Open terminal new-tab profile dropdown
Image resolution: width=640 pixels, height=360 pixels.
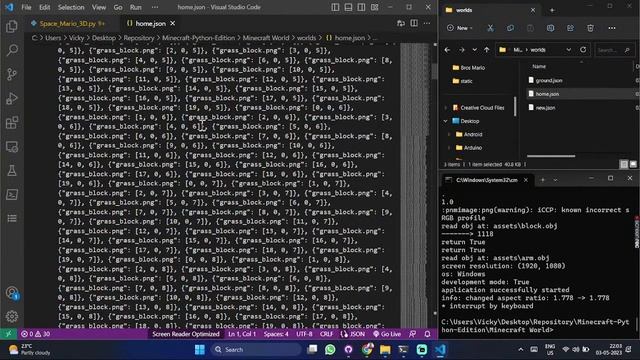click(x=555, y=180)
